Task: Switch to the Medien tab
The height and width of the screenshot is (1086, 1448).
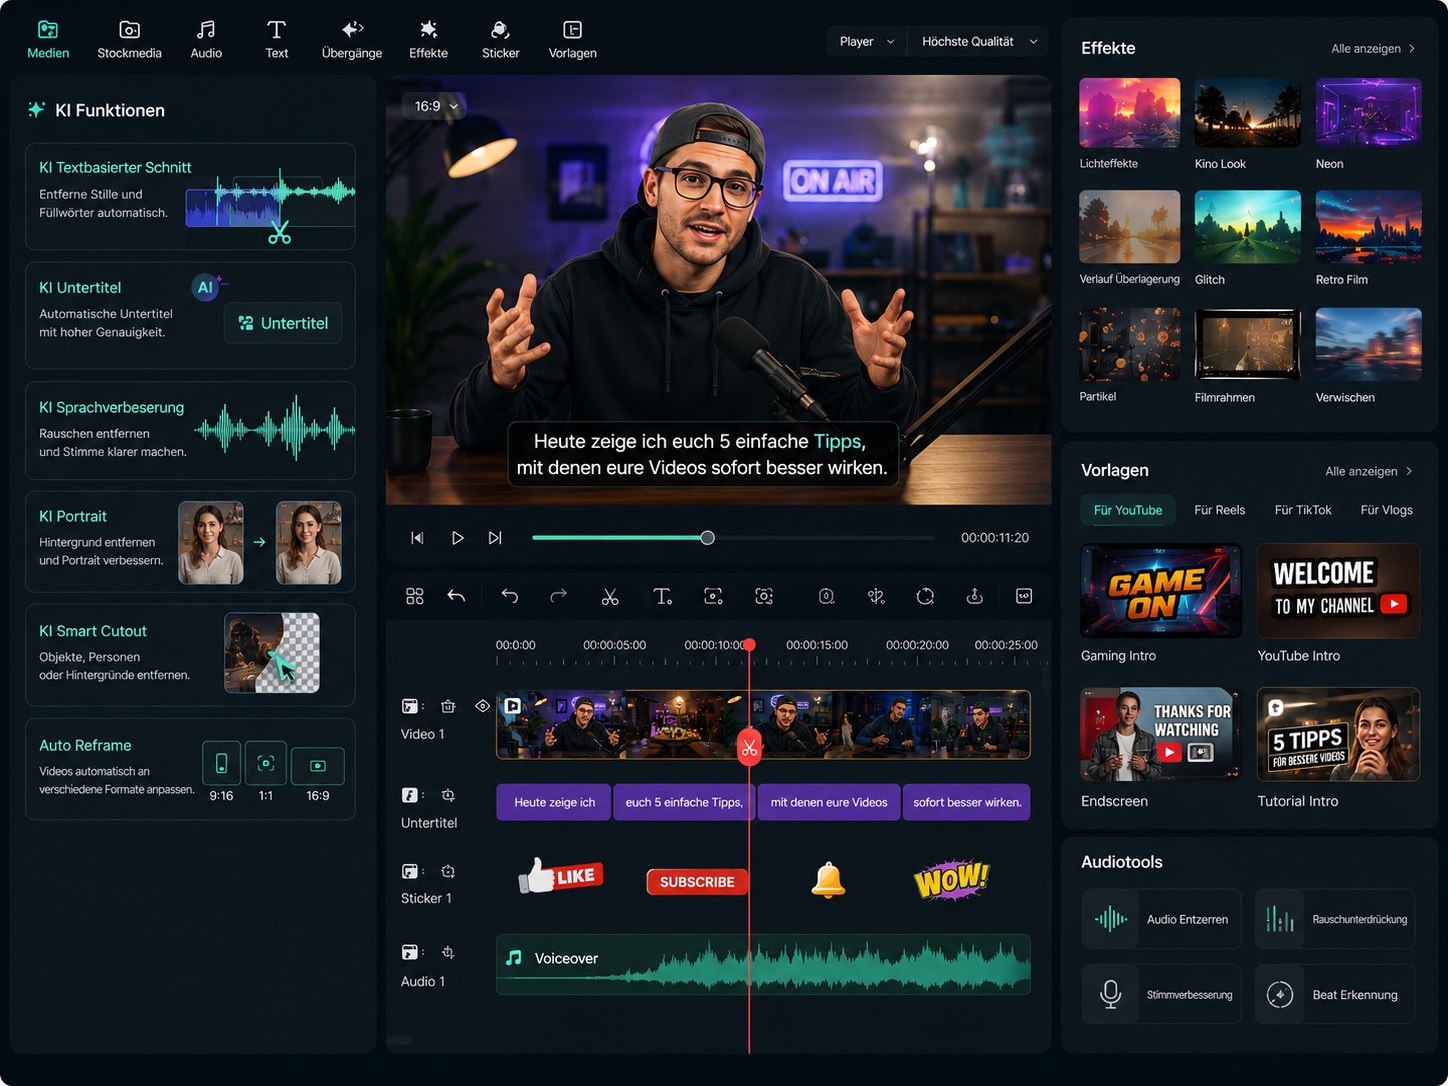Action: coord(48,40)
